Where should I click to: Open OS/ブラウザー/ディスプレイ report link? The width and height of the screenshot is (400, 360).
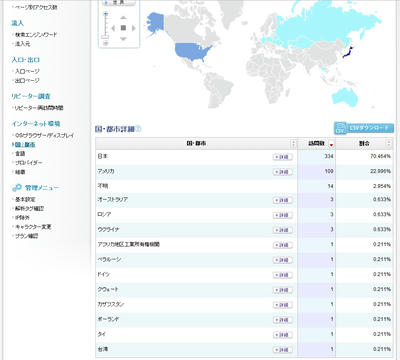(44, 135)
